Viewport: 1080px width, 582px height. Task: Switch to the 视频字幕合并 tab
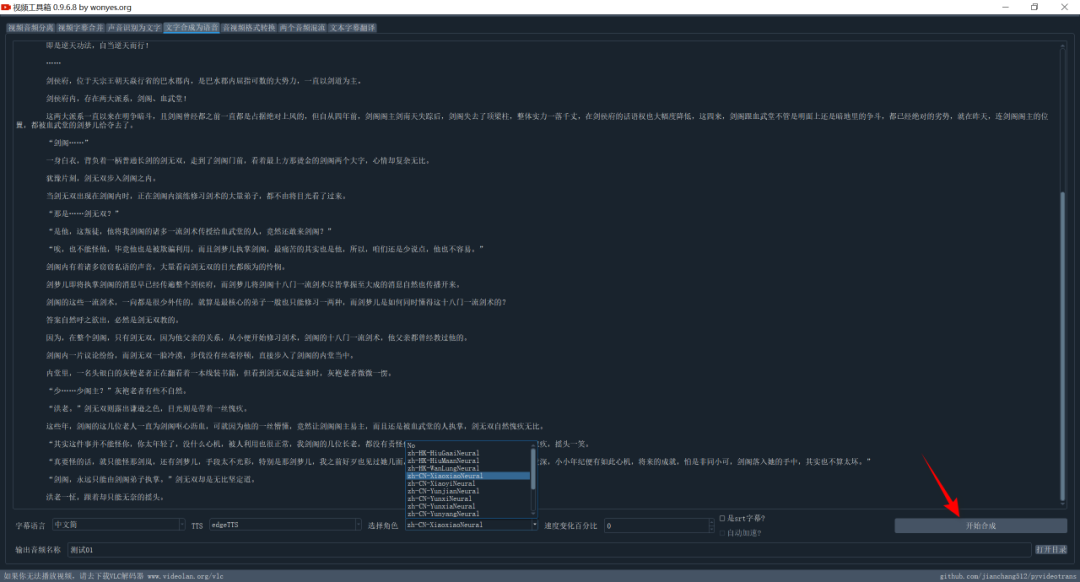[x=81, y=28]
